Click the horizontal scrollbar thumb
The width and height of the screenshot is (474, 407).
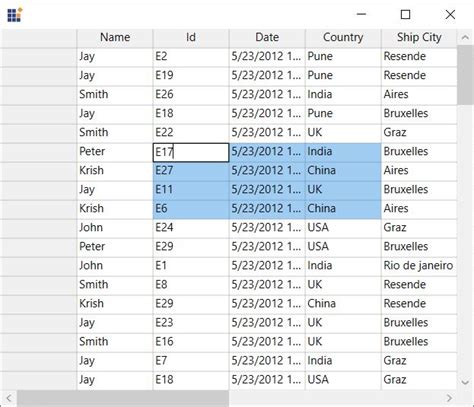123,398
